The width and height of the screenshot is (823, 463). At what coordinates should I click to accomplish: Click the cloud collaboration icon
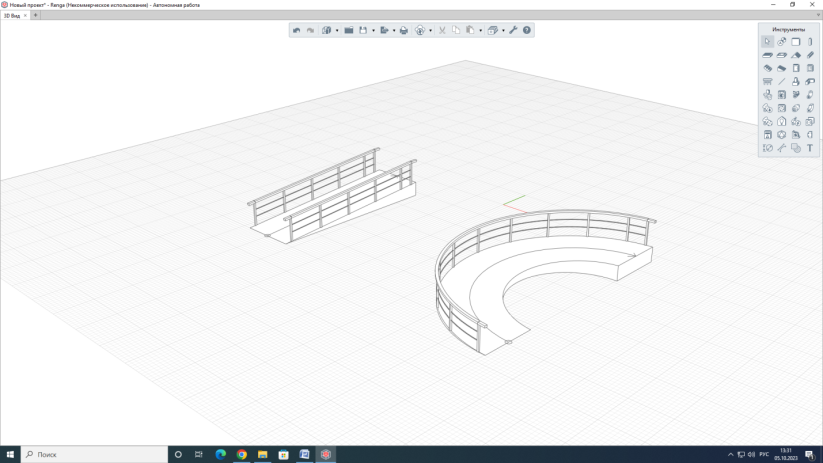[420, 30]
